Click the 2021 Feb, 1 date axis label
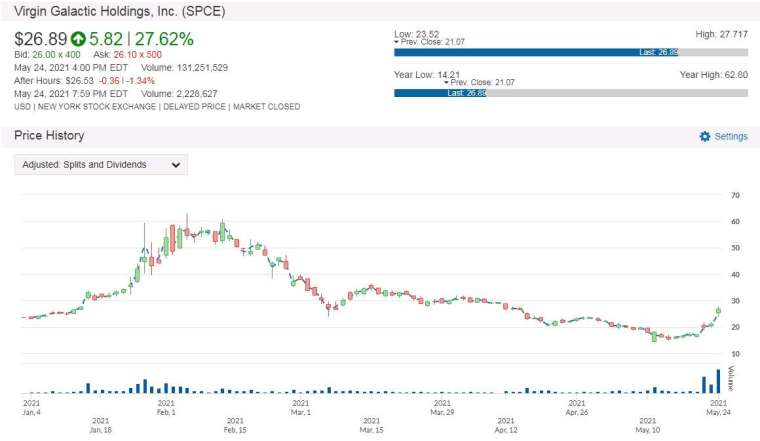This screenshot has height=441, width=760. [166, 408]
